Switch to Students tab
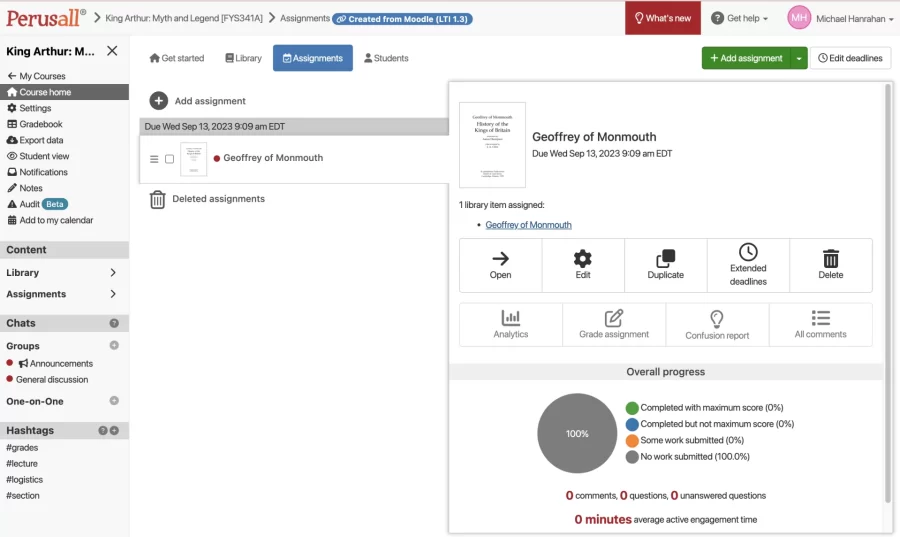 tap(386, 58)
